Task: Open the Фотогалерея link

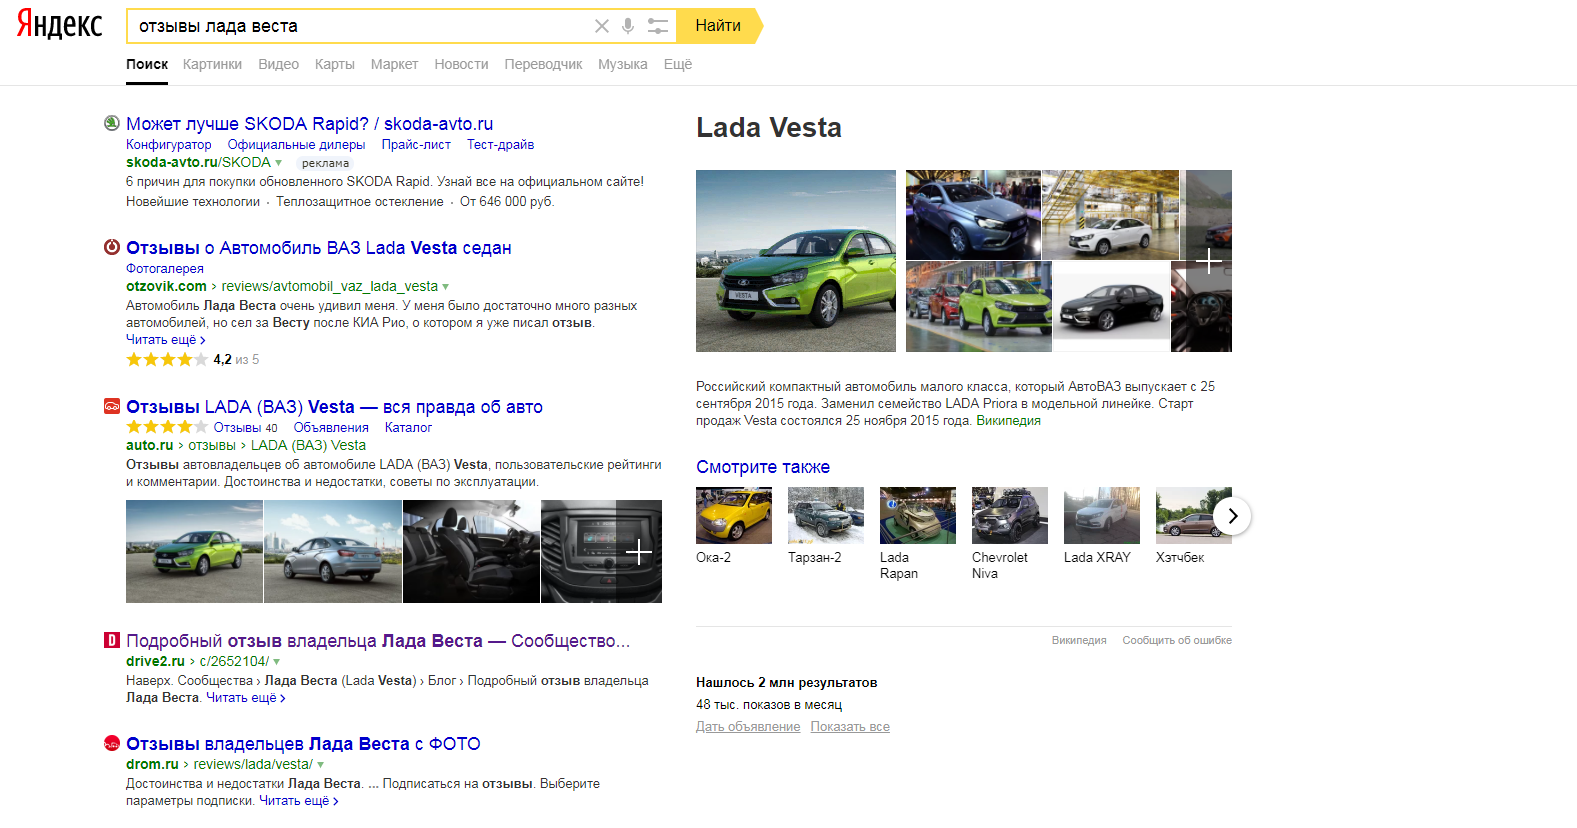Action: pos(165,268)
